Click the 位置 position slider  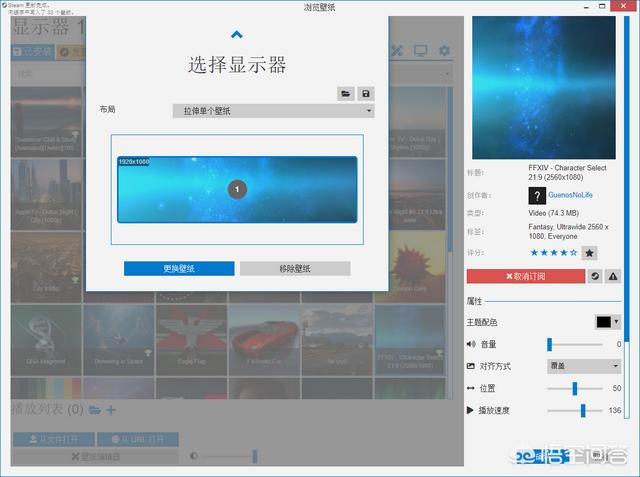pyautogui.click(x=575, y=388)
